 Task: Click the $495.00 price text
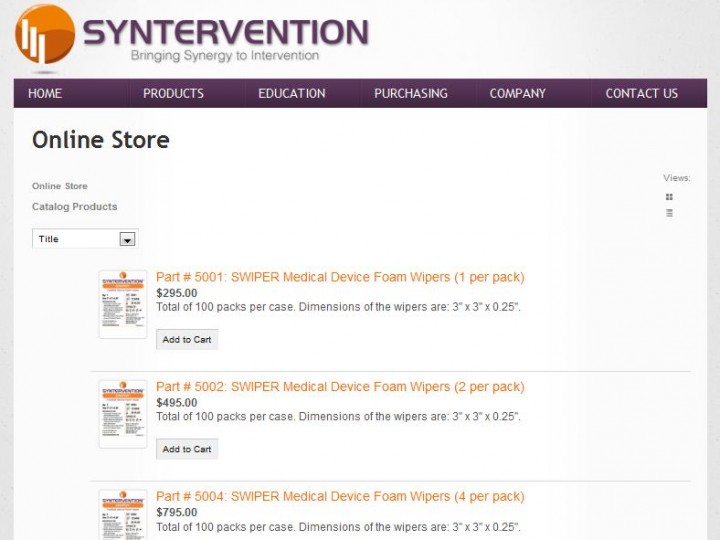[177, 403]
